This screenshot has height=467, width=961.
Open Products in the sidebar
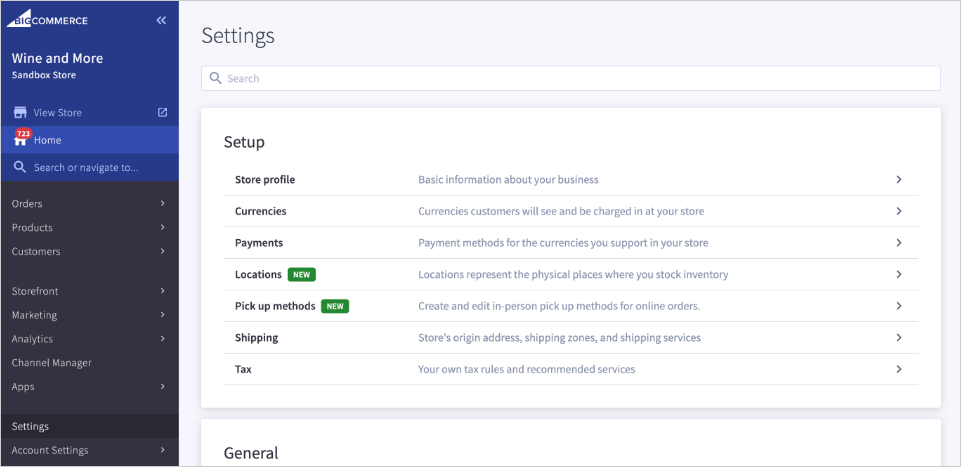(x=89, y=227)
